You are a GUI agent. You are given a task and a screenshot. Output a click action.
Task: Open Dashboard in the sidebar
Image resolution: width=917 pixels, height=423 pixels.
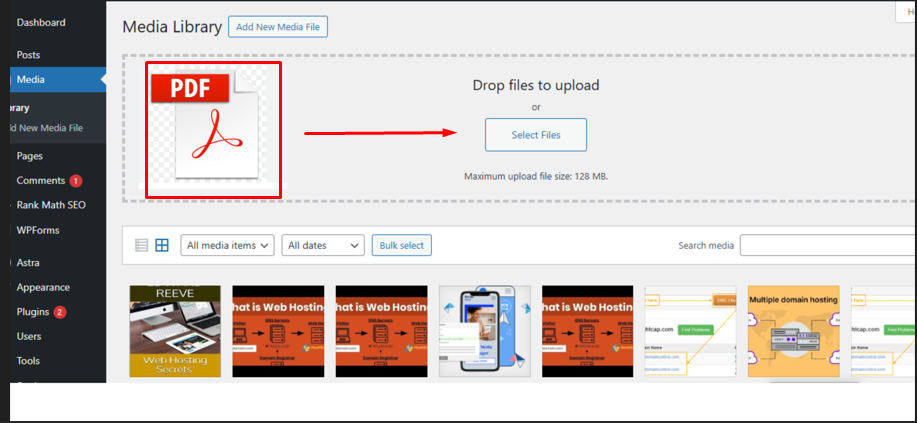(41, 23)
